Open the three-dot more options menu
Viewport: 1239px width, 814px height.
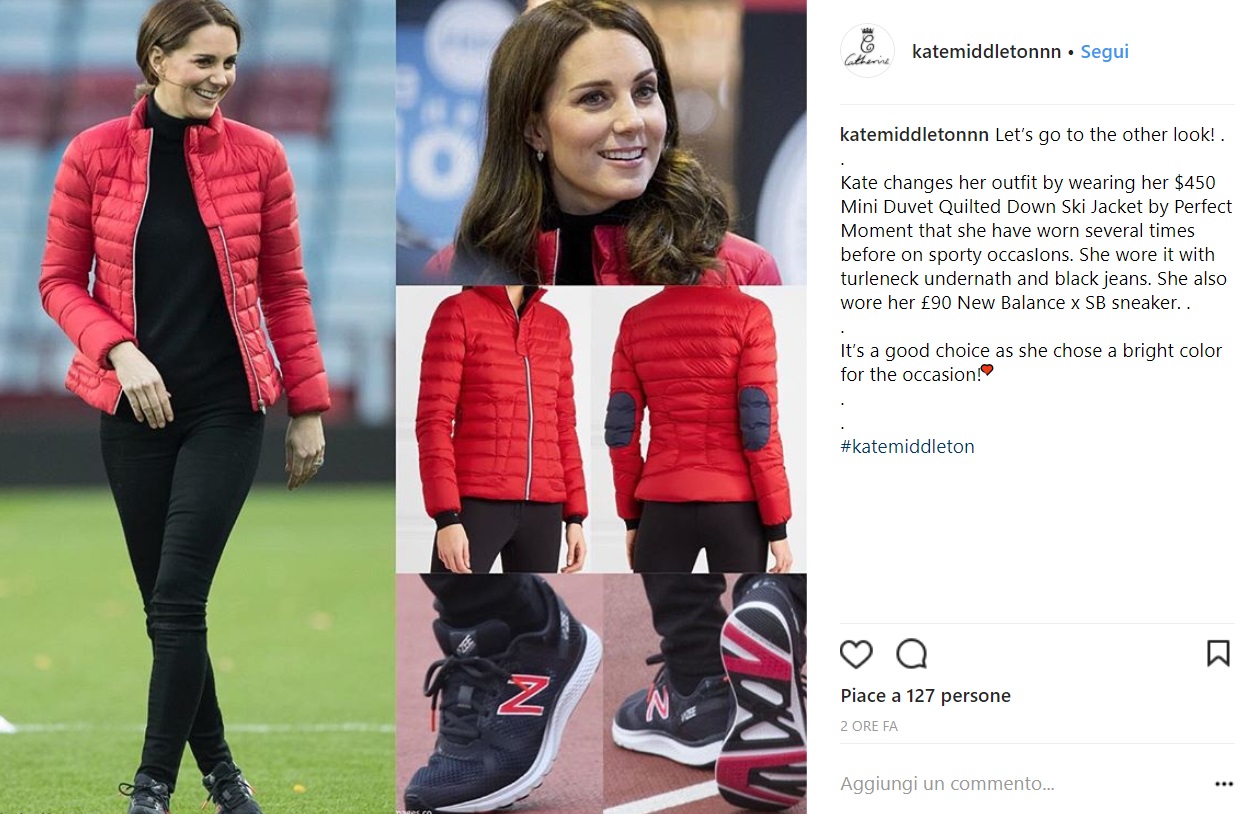(x=1223, y=785)
